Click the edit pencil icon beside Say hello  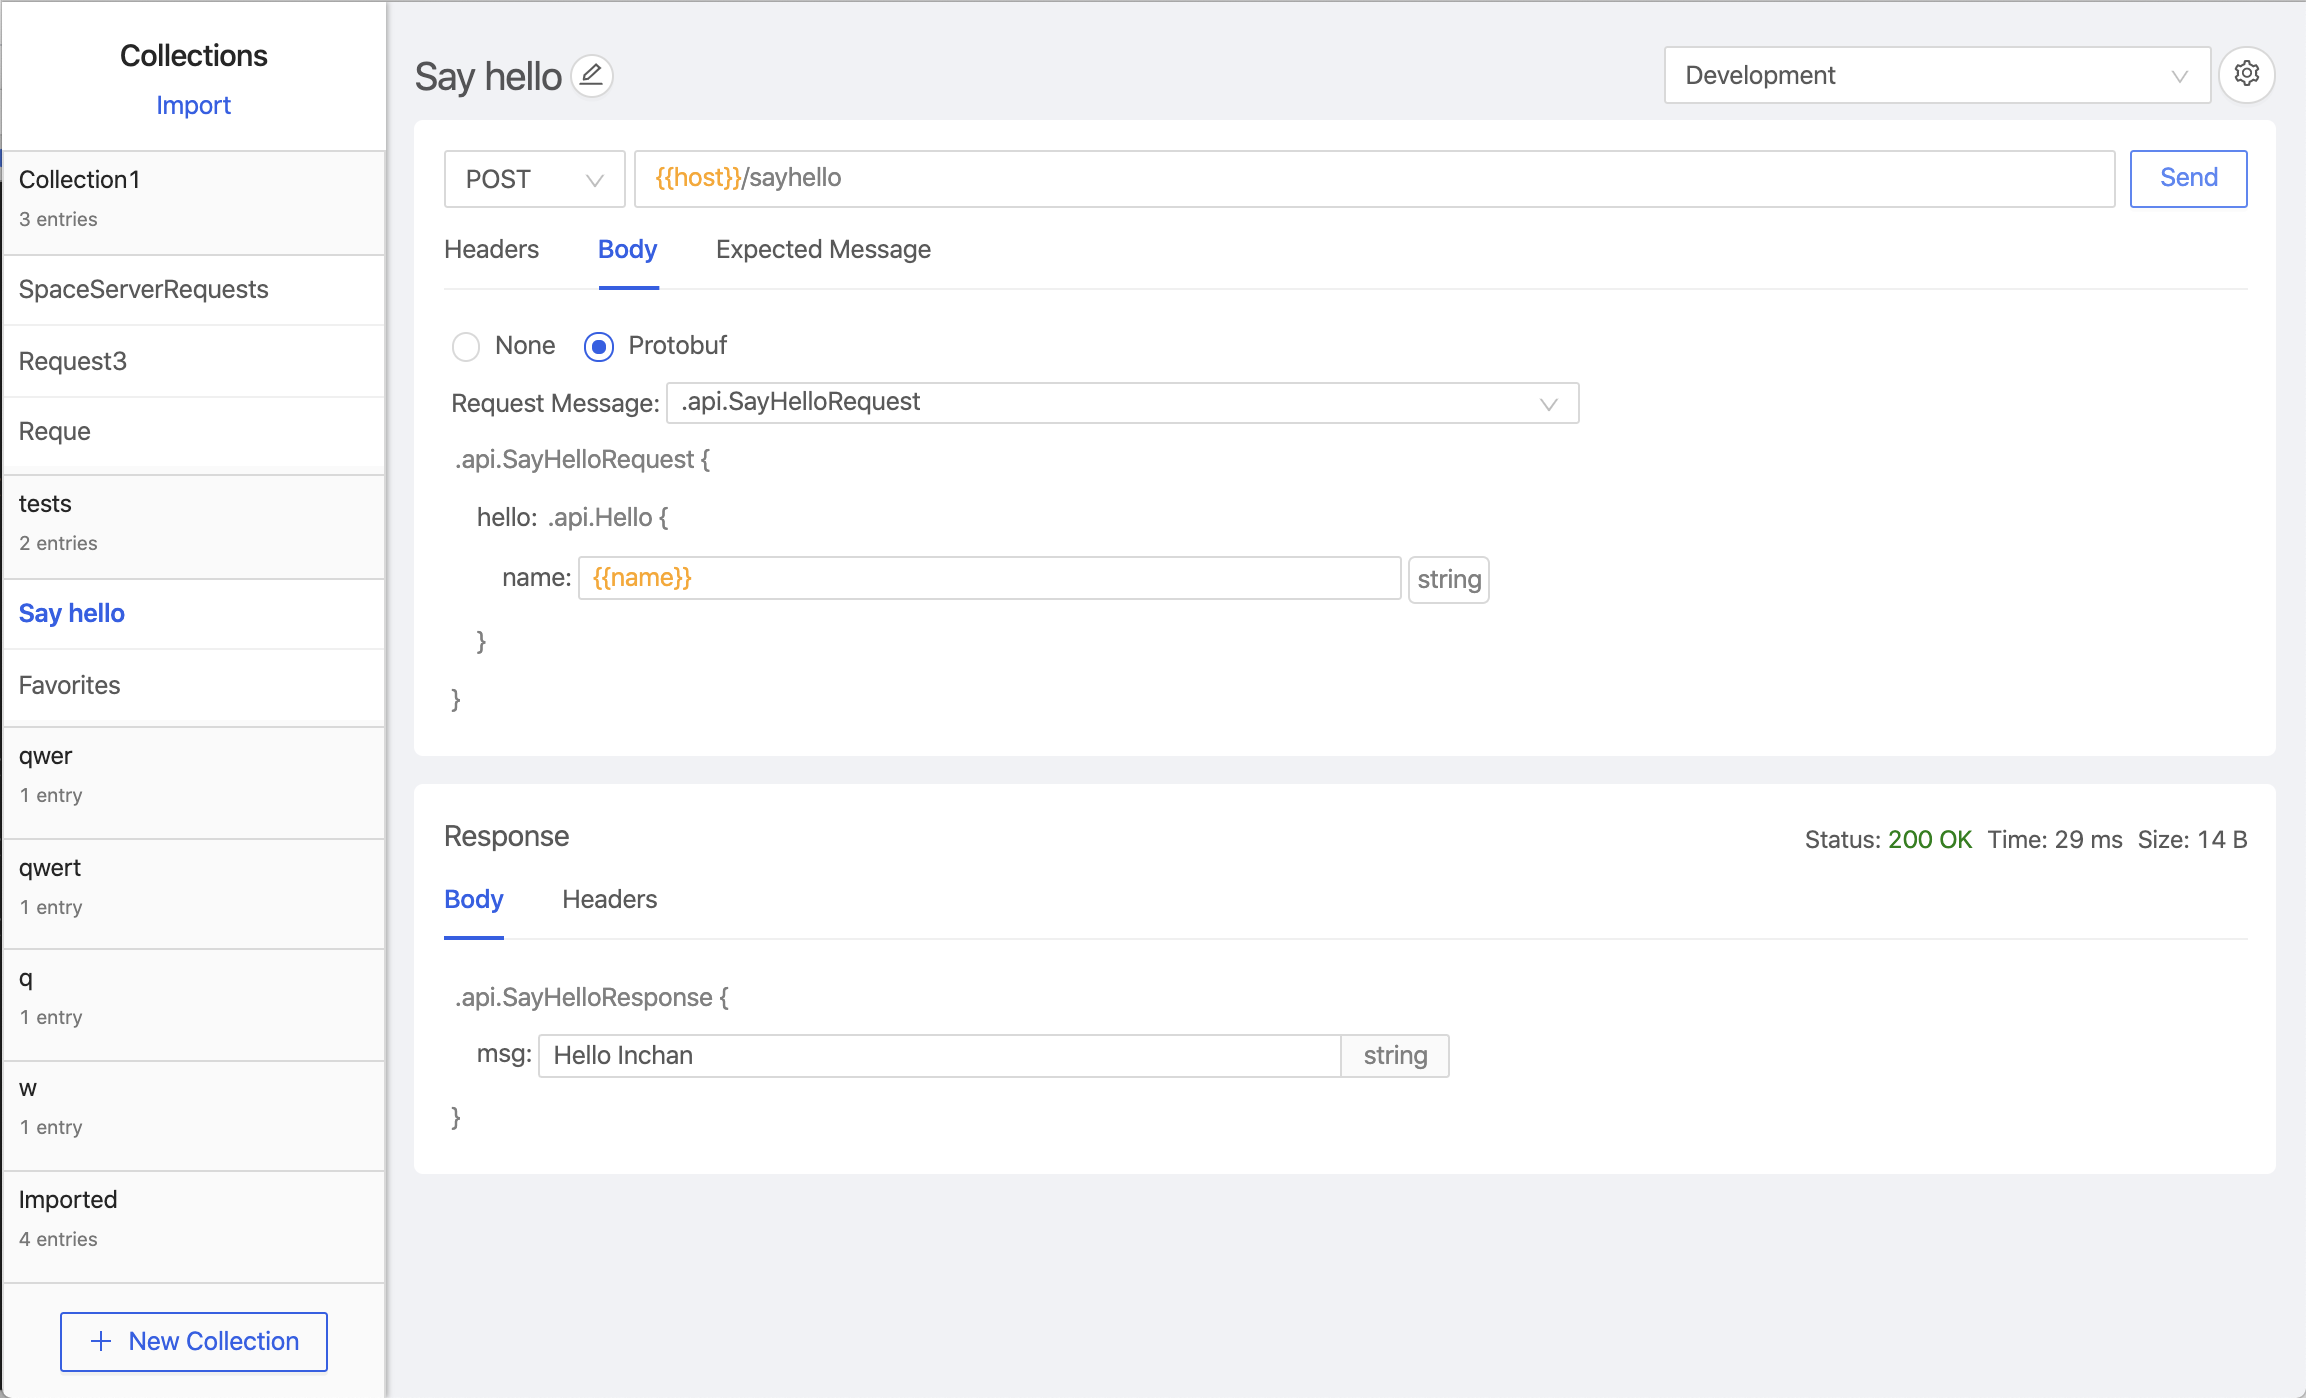(591, 75)
